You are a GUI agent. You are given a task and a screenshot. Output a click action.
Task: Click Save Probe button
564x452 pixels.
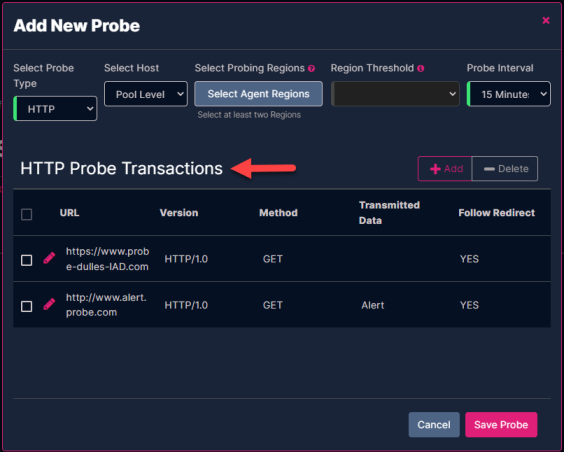click(501, 425)
